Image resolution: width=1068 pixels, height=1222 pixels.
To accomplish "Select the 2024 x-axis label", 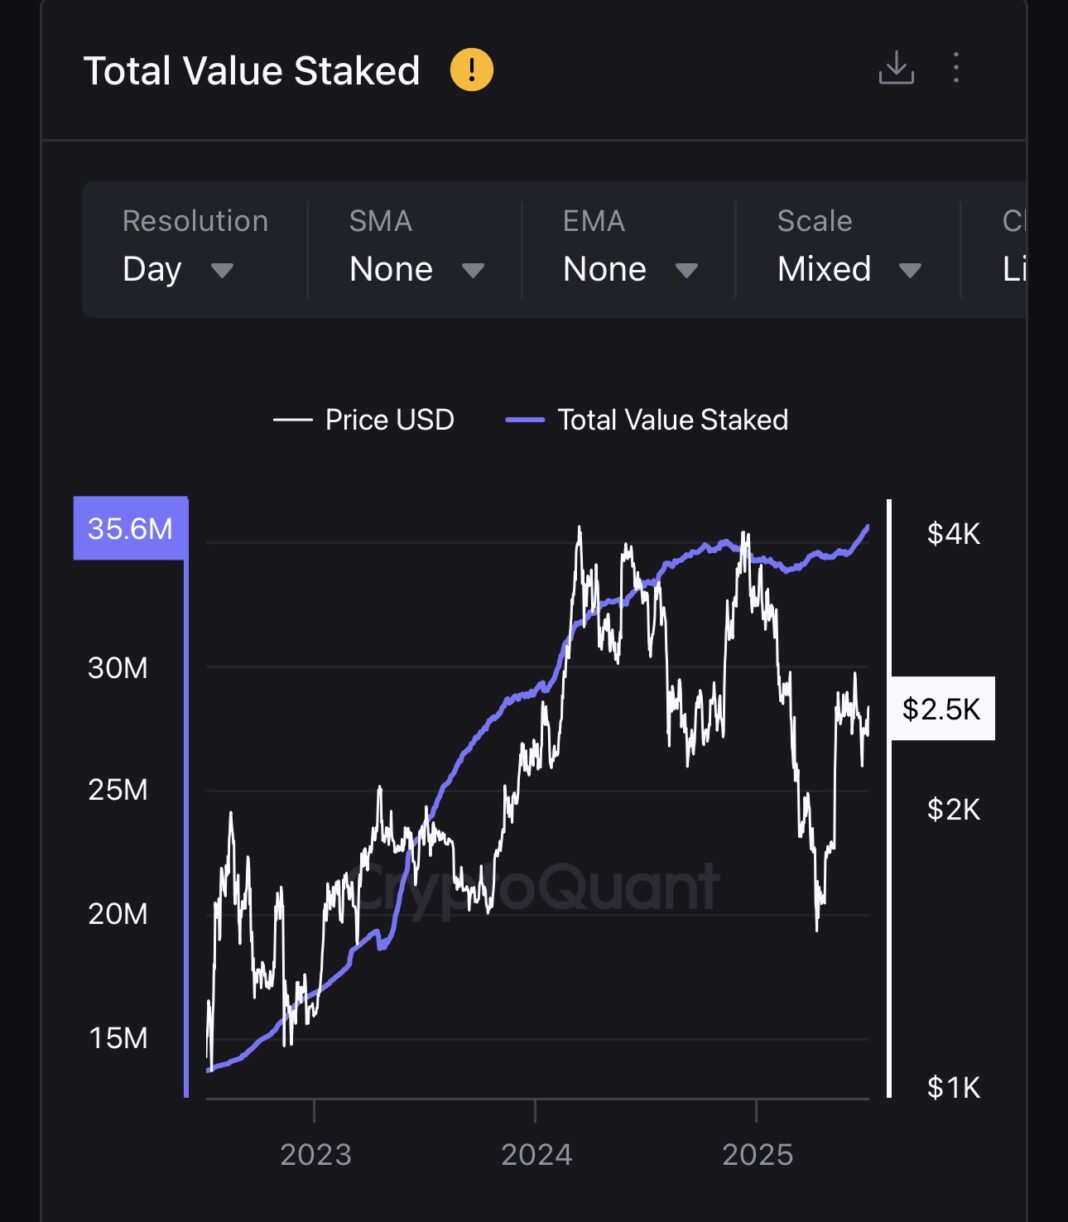I will coord(536,1155).
